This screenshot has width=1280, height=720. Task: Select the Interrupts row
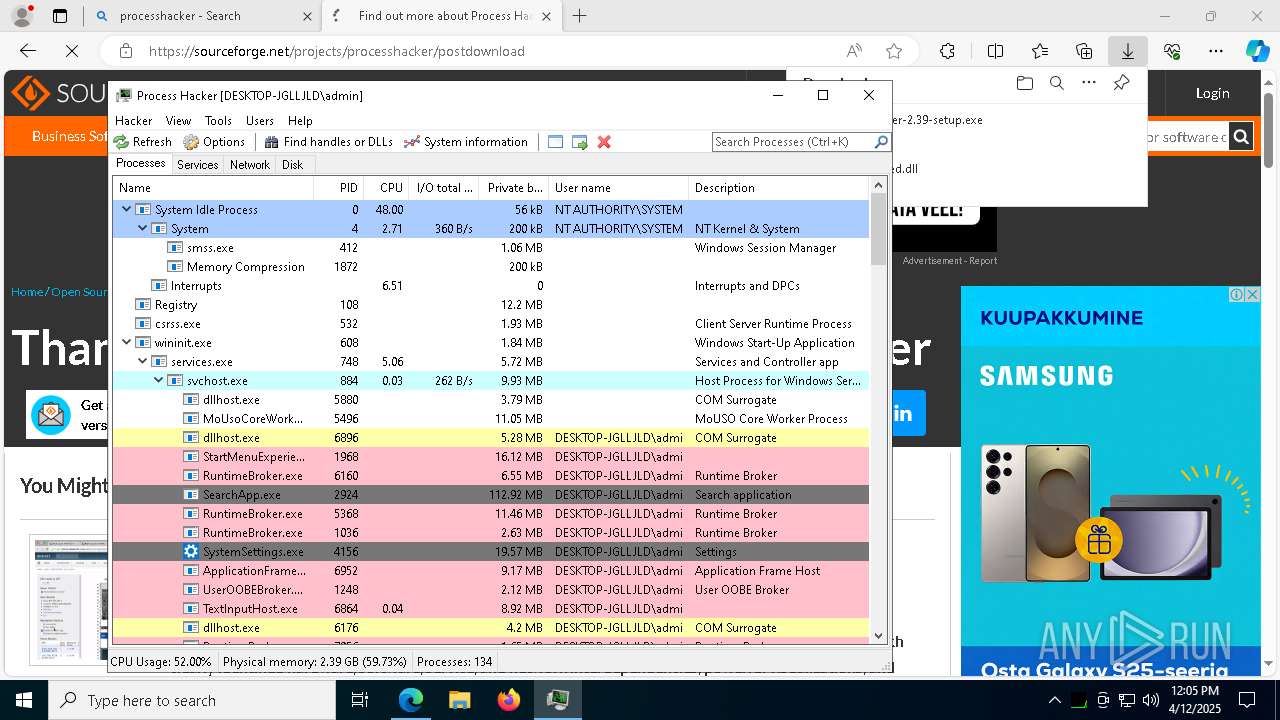coord(491,286)
